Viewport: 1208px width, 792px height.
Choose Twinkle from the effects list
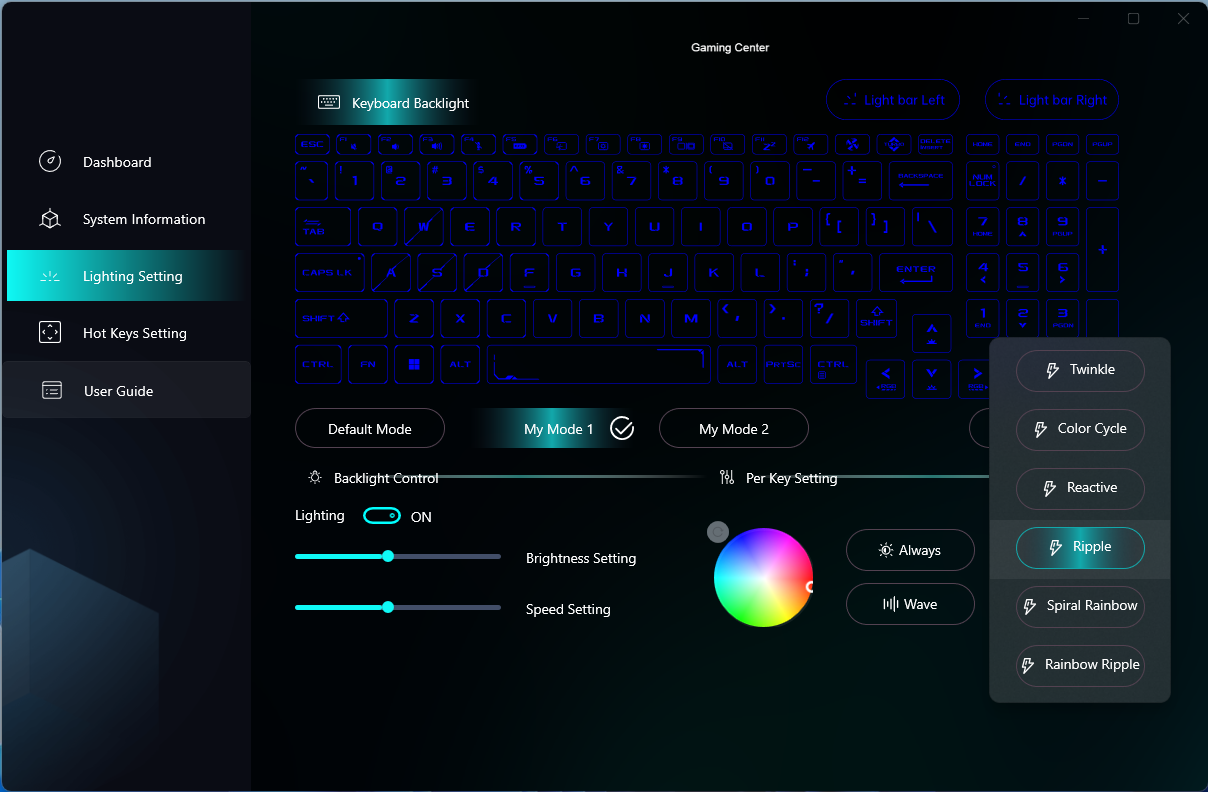(1080, 370)
